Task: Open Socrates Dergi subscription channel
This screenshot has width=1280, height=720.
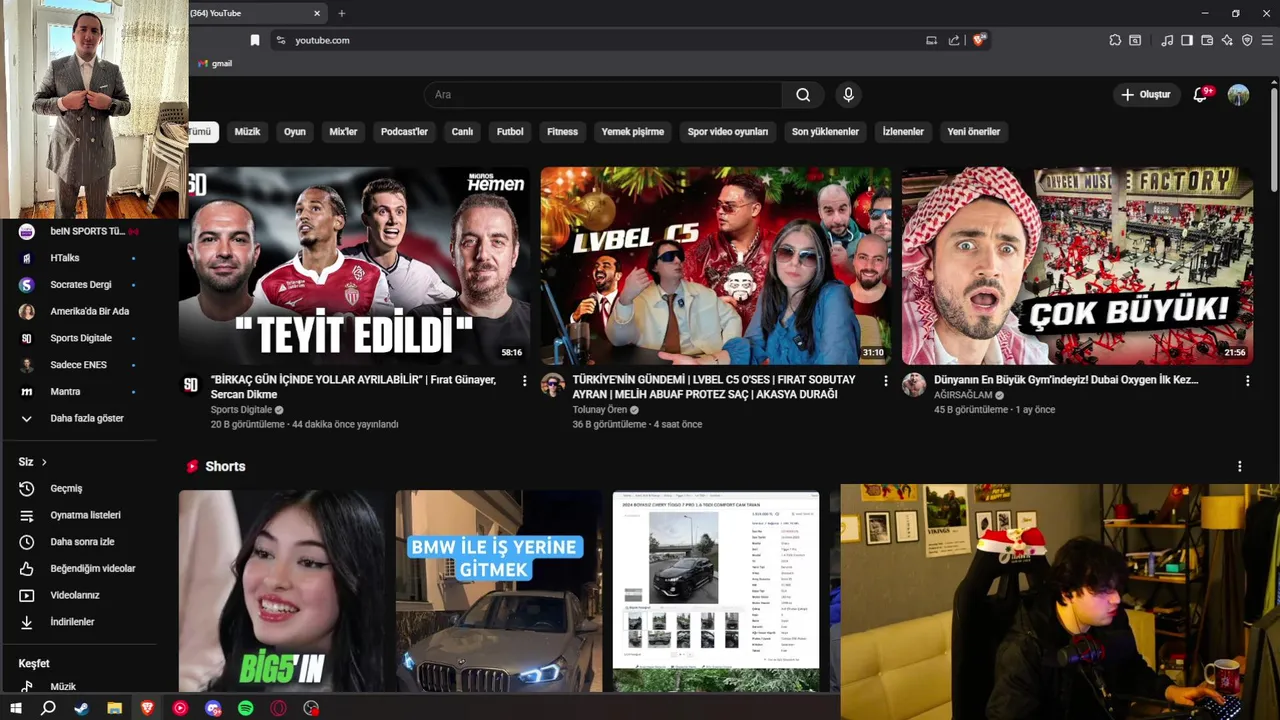Action: [x=78, y=285]
